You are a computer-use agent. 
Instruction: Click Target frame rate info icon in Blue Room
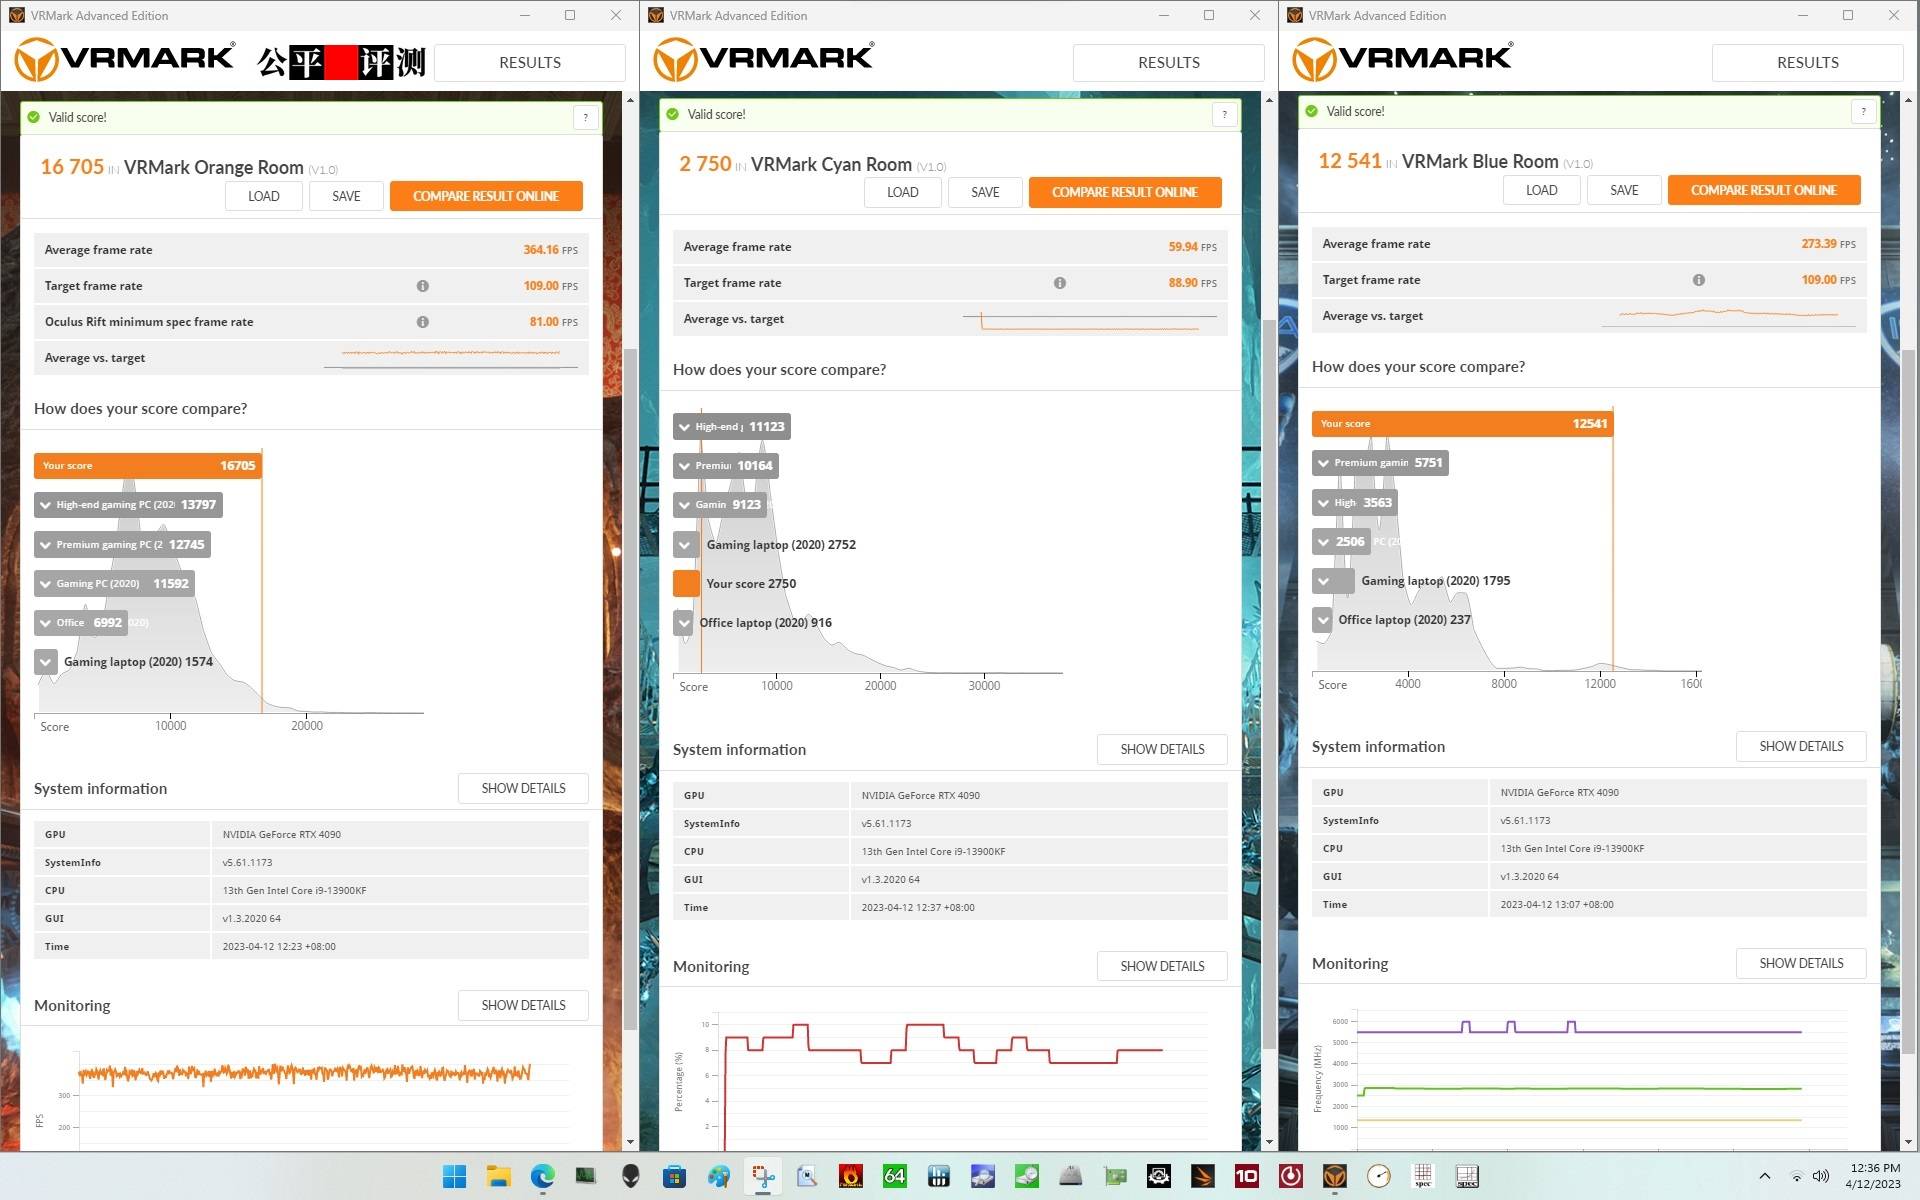[1699, 280]
